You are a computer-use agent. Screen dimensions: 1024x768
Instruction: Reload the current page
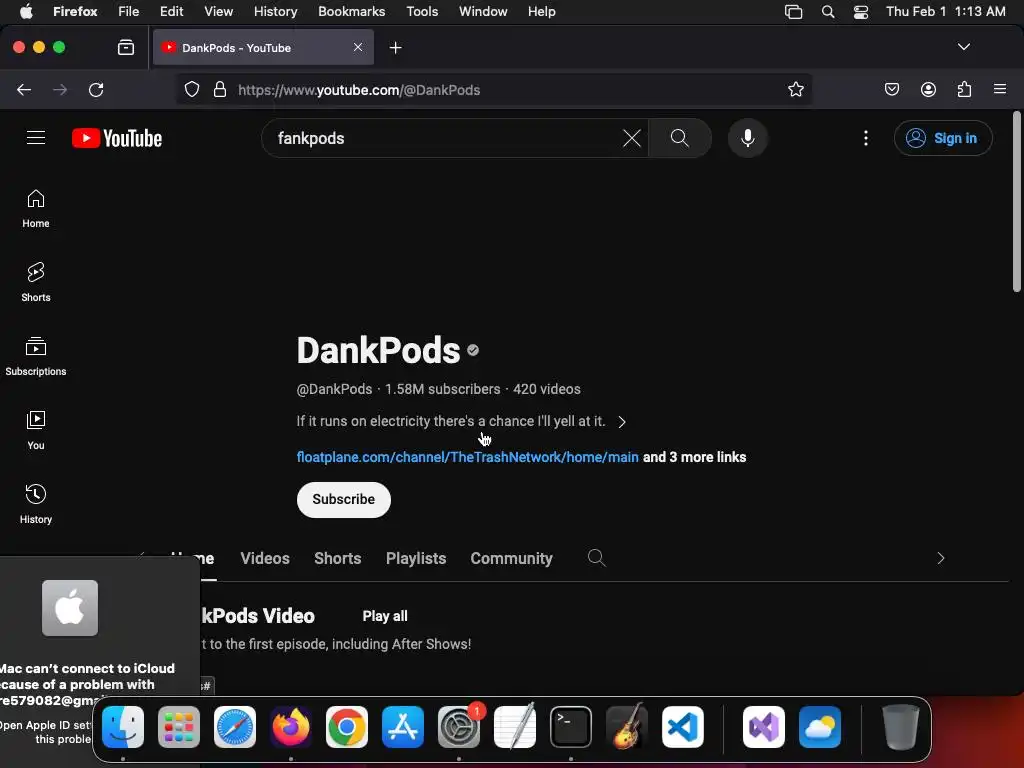click(96, 89)
